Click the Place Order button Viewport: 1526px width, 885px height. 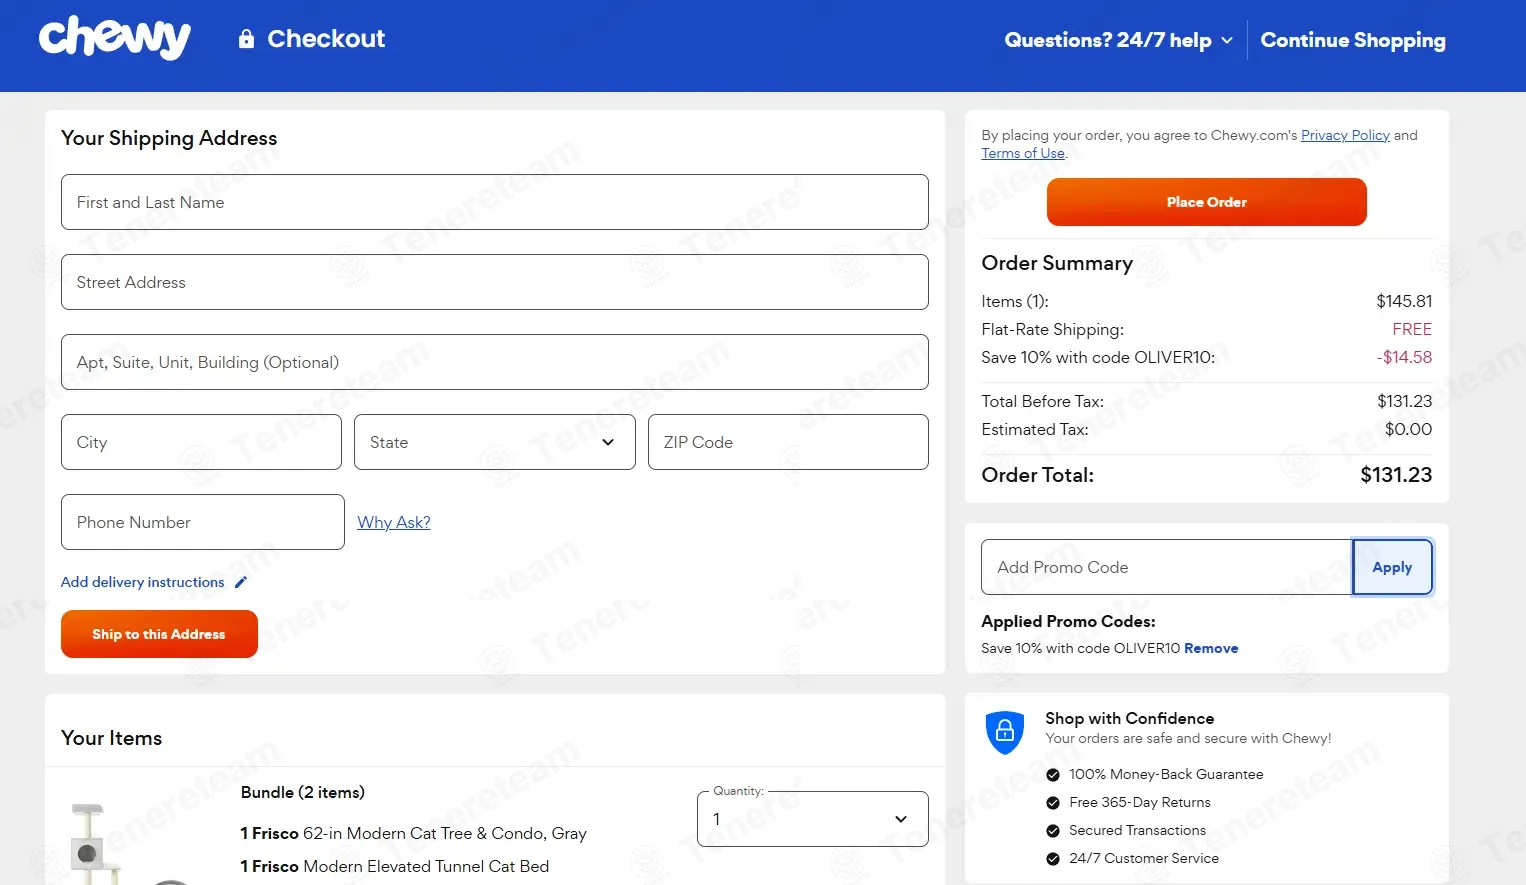(1207, 202)
